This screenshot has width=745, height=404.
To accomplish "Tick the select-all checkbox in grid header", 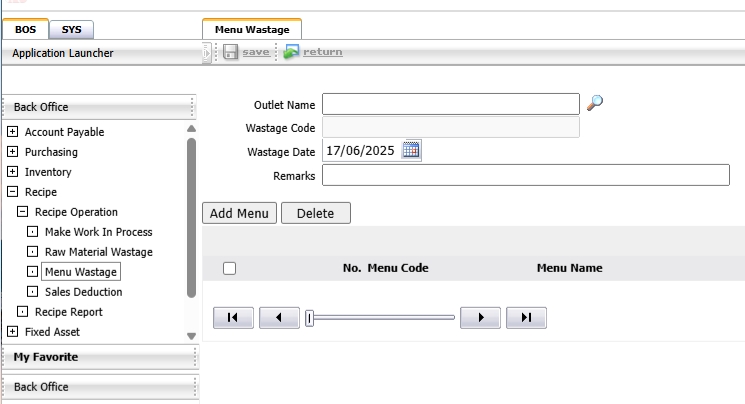I will click(230, 268).
